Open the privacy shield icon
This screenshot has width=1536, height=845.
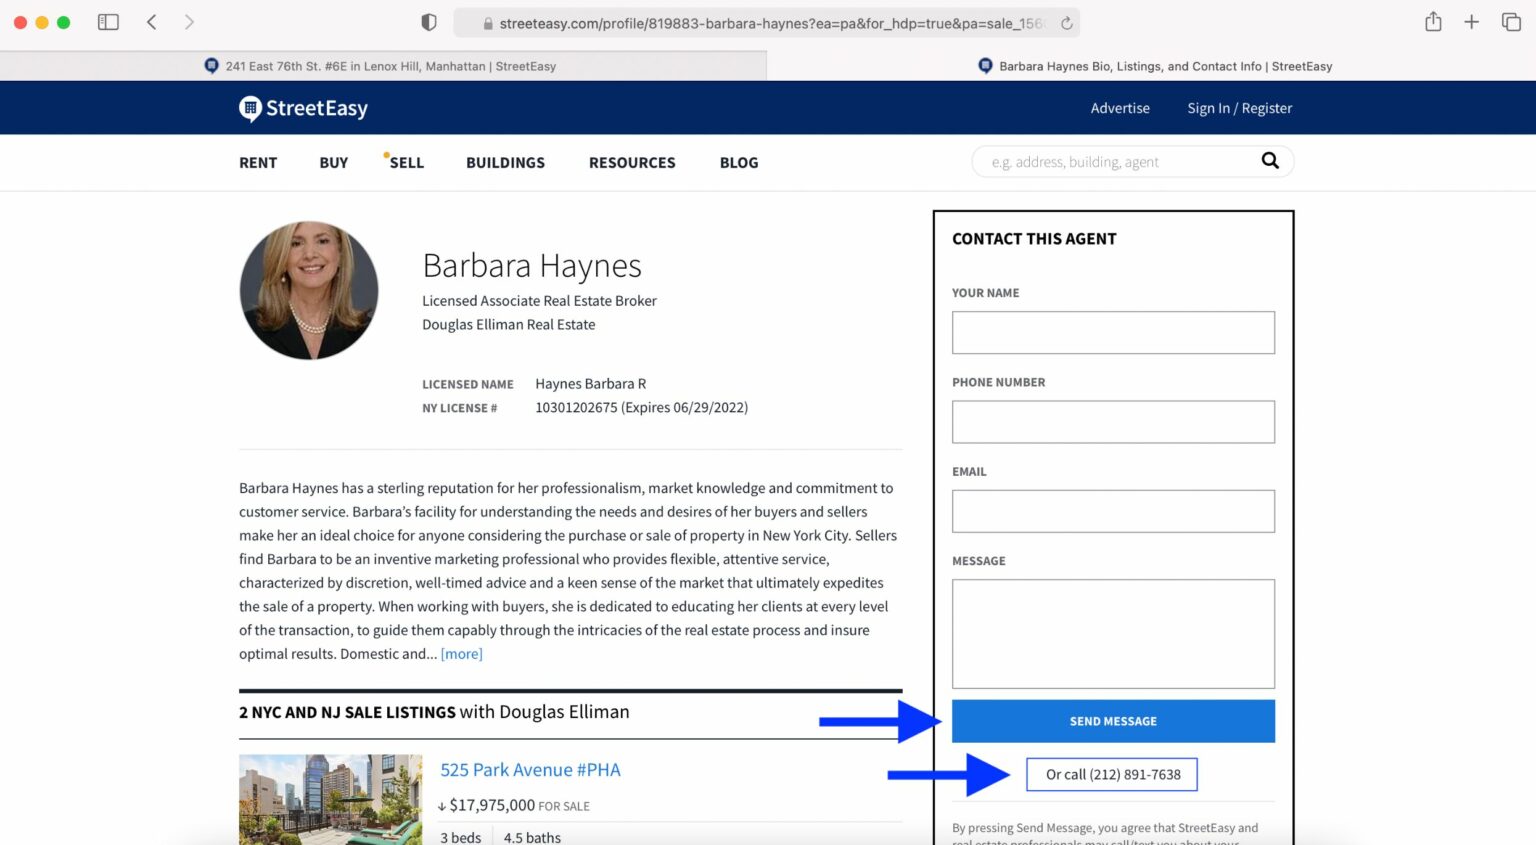pyautogui.click(x=429, y=22)
